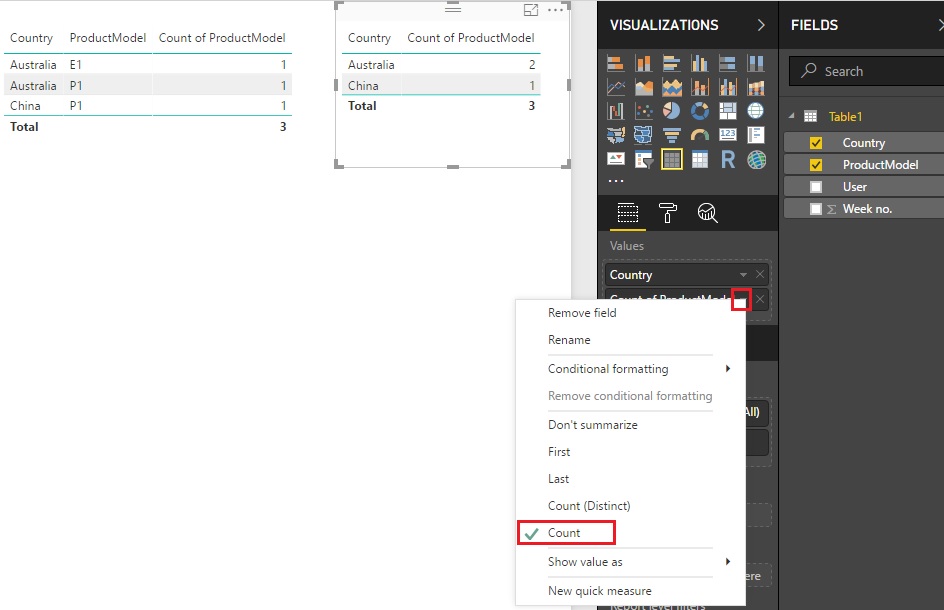Select the line chart visualization
The width and height of the screenshot is (944, 610).
point(615,87)
